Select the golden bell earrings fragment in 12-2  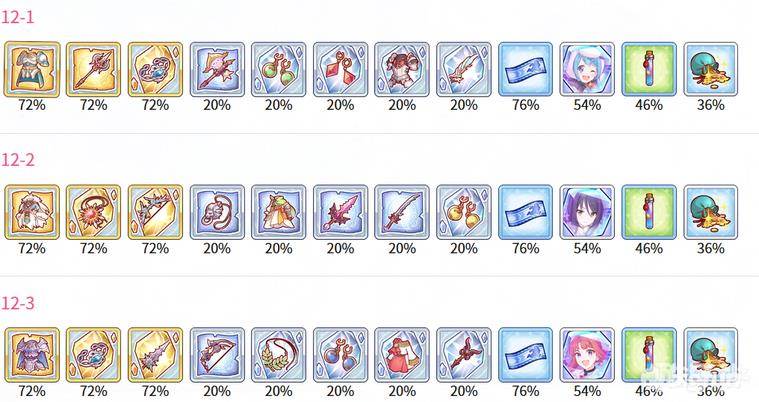(x=464, y=212)
